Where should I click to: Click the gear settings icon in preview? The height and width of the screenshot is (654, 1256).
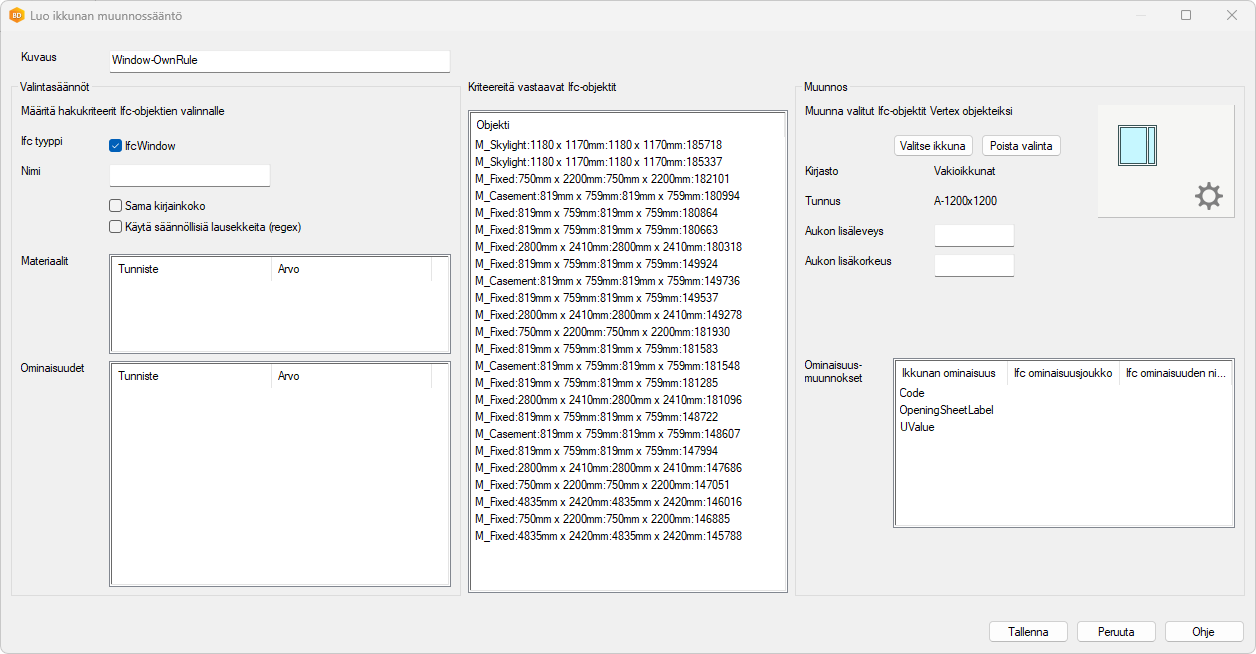coord(1209,197)
